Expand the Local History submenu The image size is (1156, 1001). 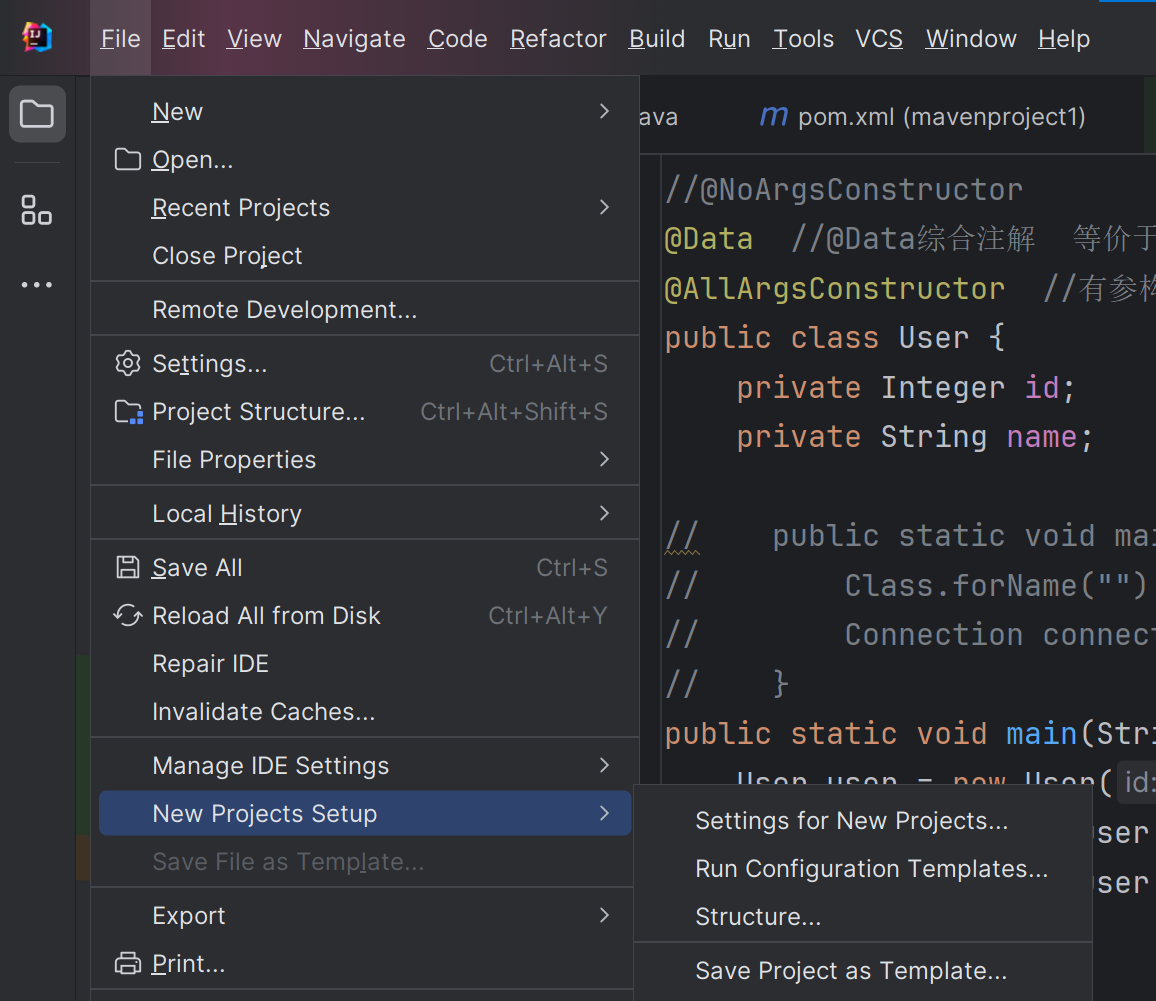(604, 513)
